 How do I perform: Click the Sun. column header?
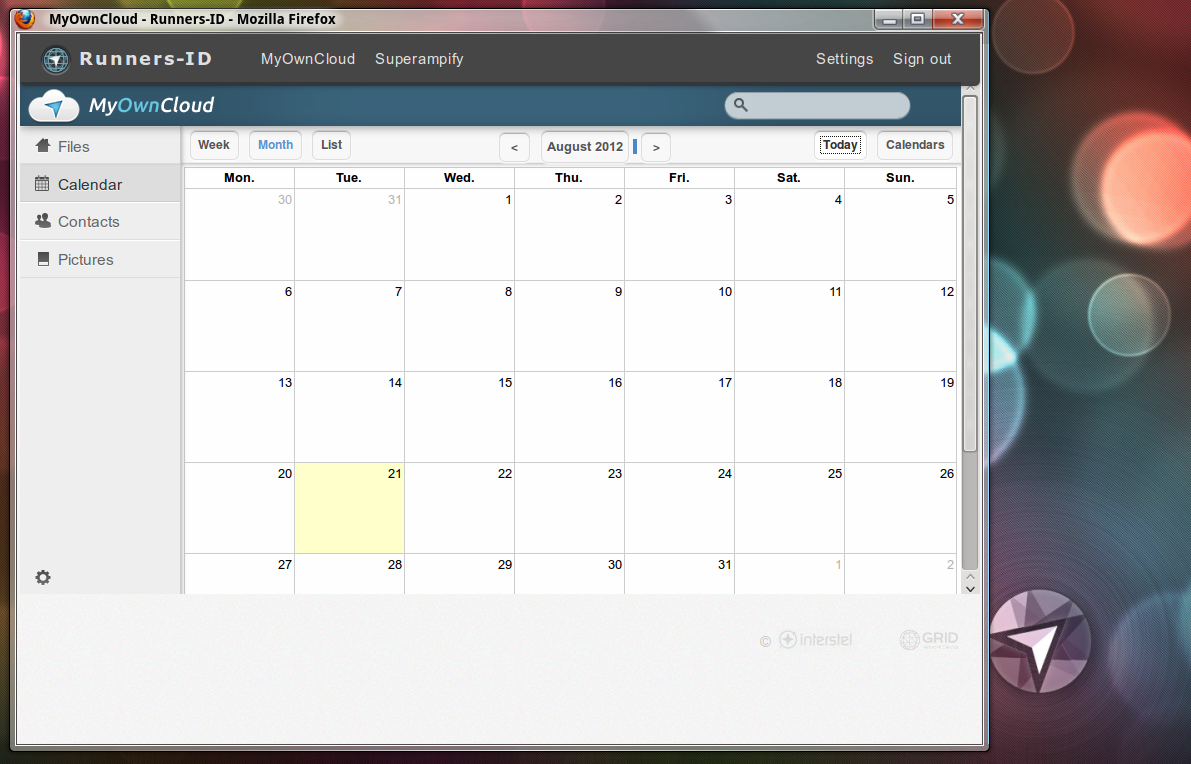pyautogui.click(x=900, y=178)
